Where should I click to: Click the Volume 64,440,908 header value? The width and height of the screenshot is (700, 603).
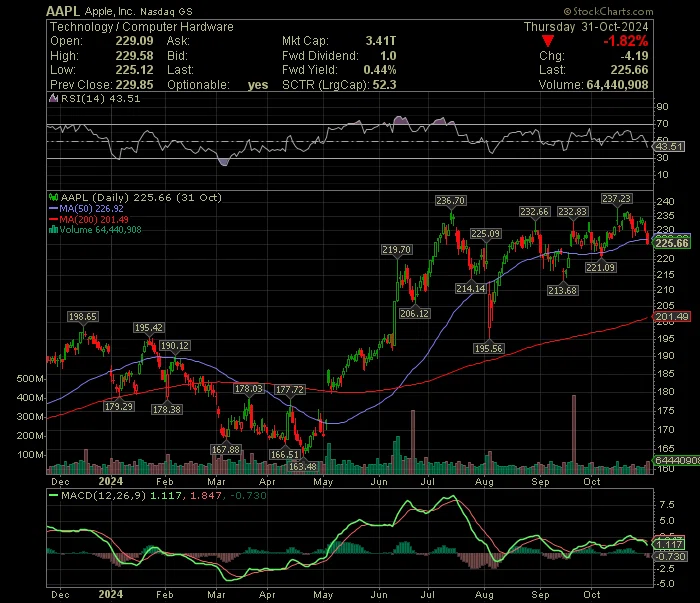(x=617, y=84)
